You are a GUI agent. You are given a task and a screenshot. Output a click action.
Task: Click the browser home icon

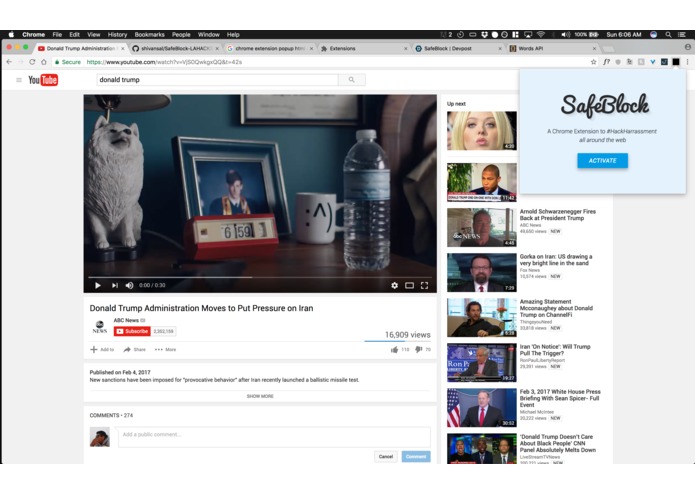point(44,62)
